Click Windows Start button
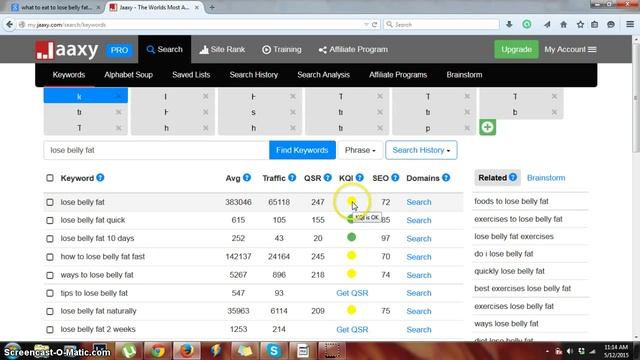This screenshot has width=640, height=360. [12, 351]
